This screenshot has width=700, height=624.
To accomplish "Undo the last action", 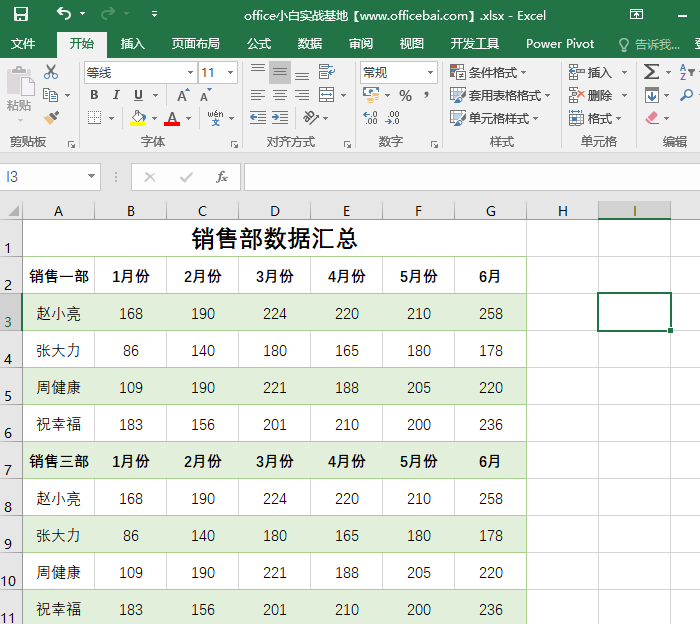I will coord(64,14).
